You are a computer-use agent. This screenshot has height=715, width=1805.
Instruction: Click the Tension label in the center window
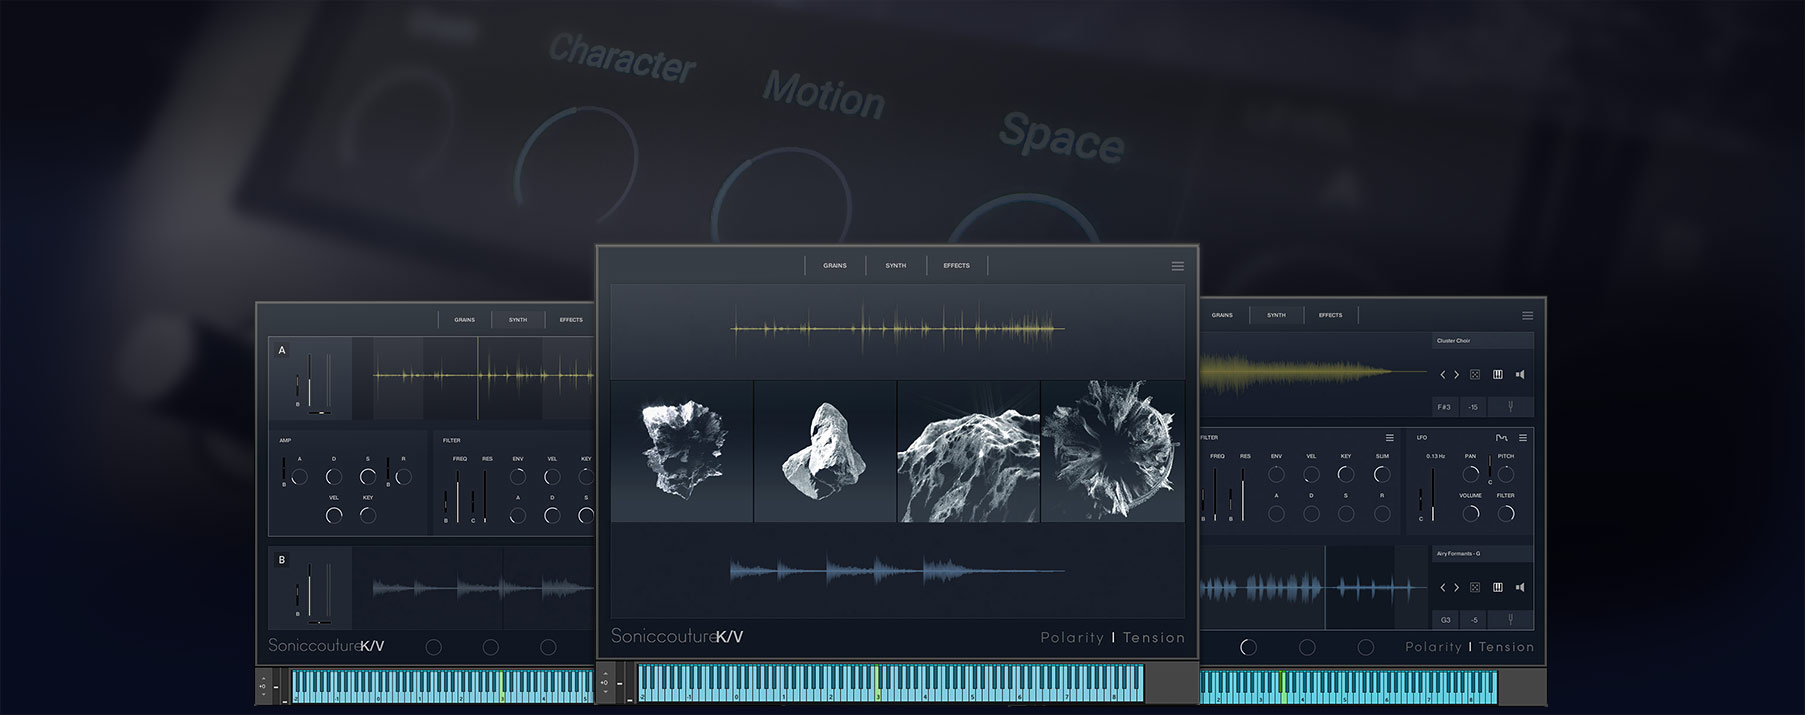pyautogui.click(x=1154, y=638)
